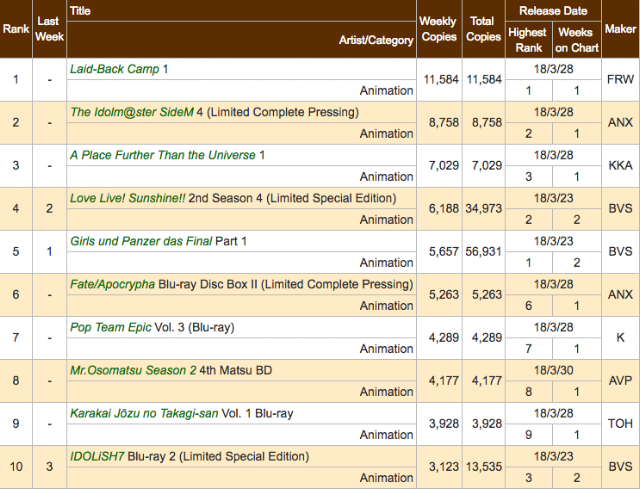This screenshot has width=640, height=489.
Task: Open the Mr.Osomatsu Season 2 link
Action: click(133, 370)
